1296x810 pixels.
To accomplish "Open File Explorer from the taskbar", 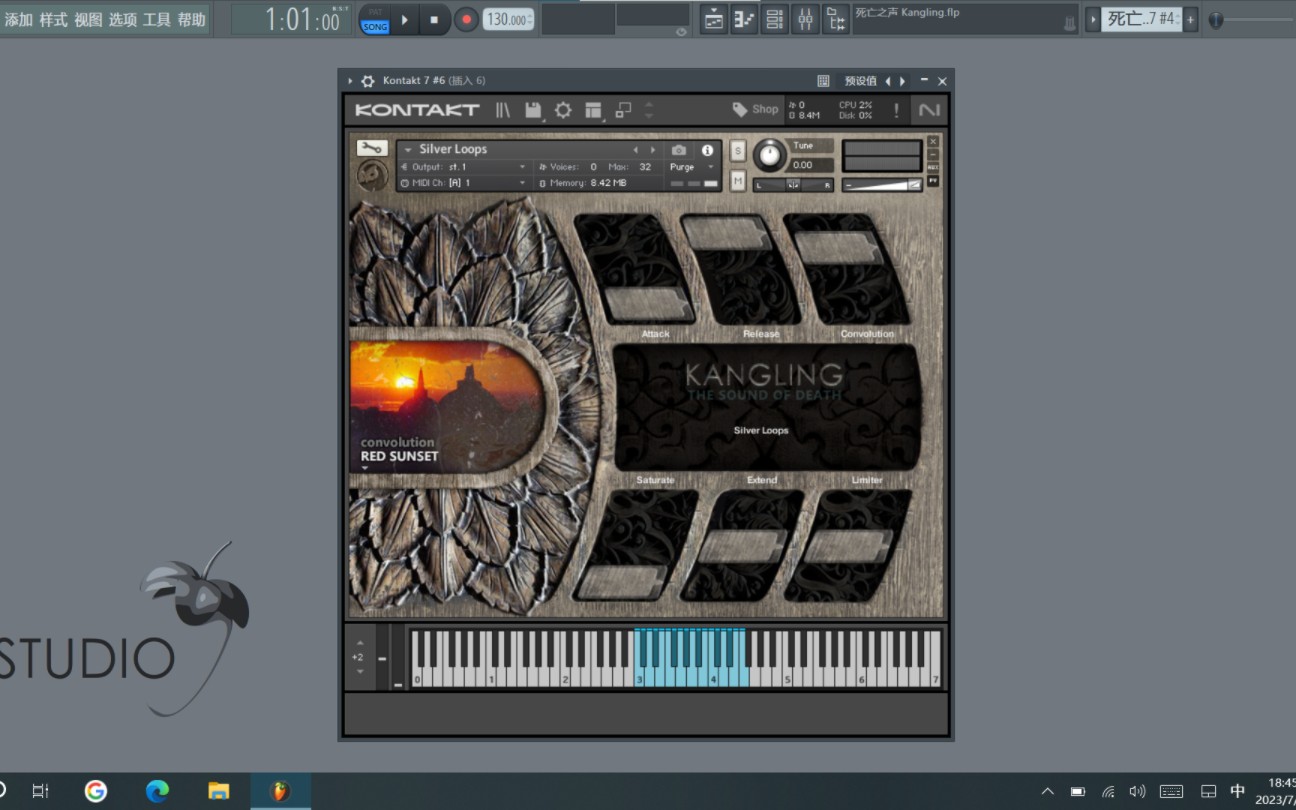I will click(x=219, y=791).
